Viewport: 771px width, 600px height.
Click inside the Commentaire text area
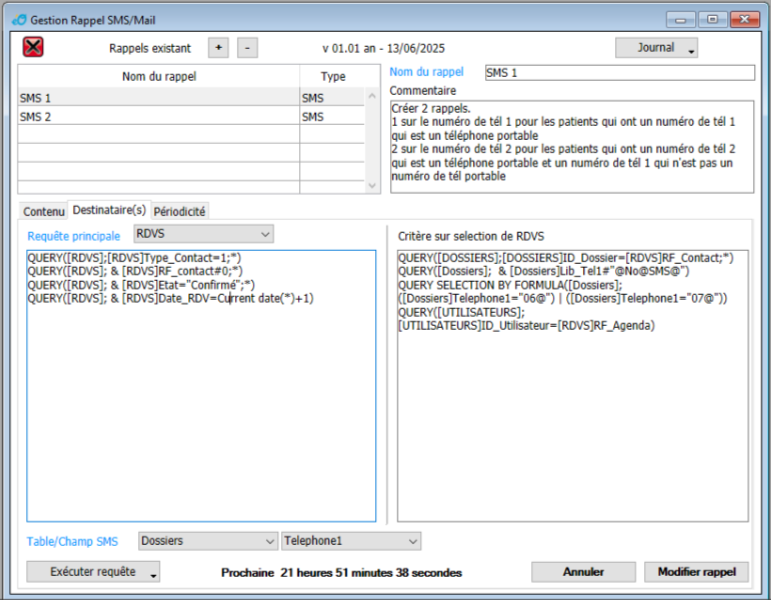pyautogui.click(x=570, y=145)
